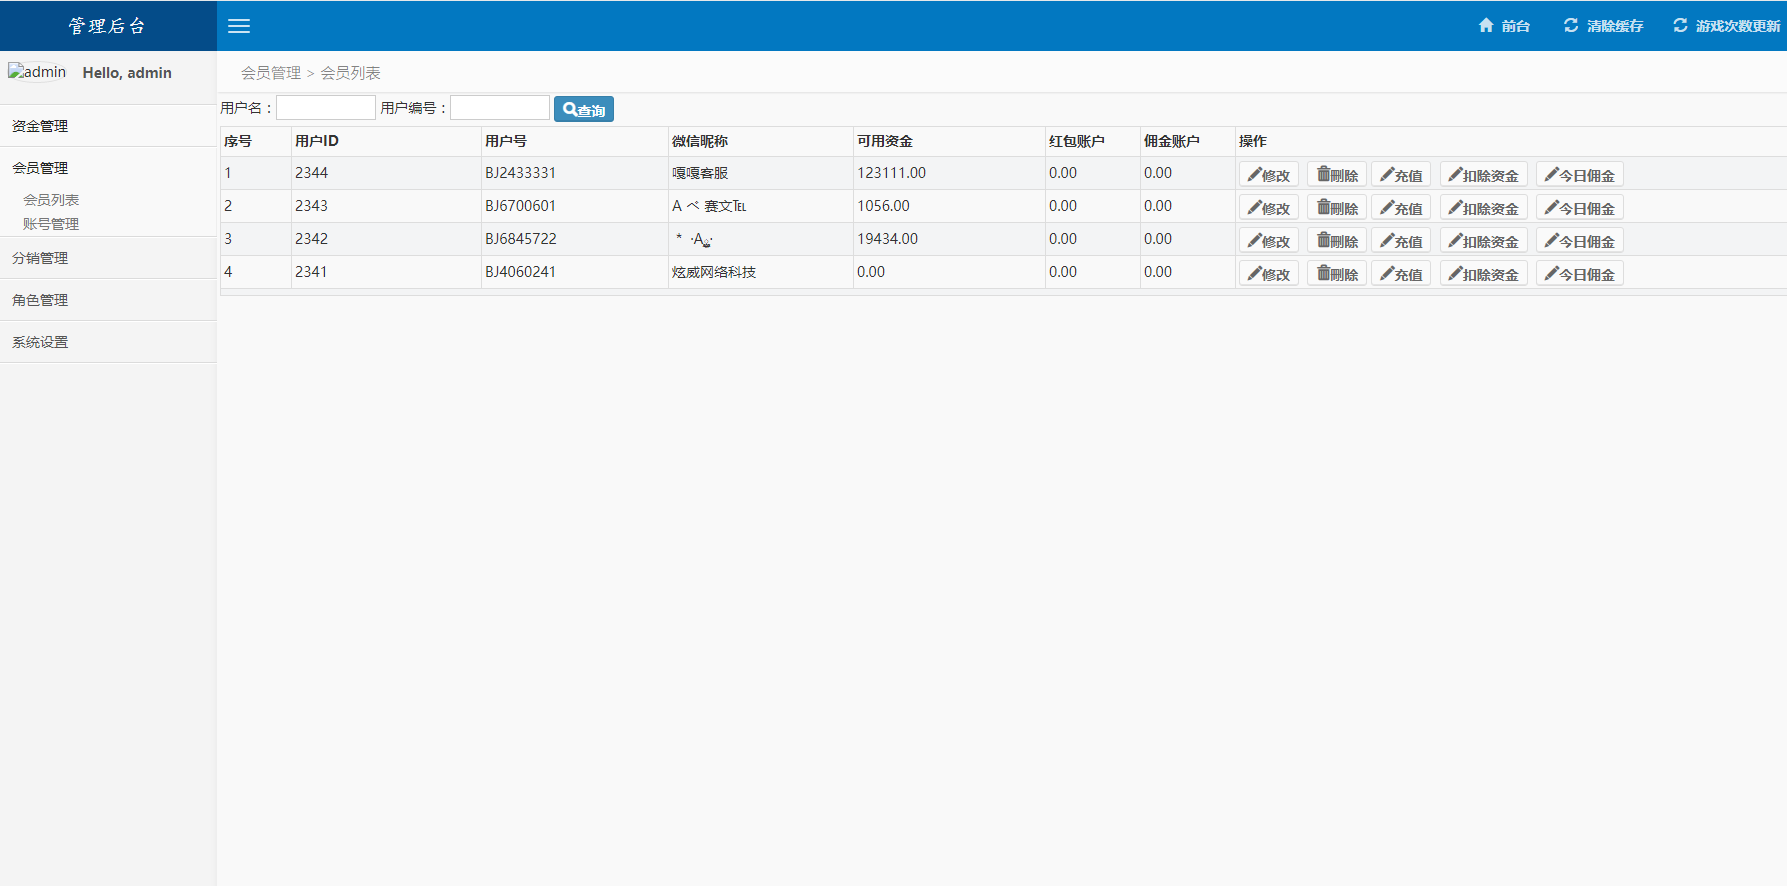1787x886 pixels.
Task: Open the 账号管理 submenu item
Action: pos(51,224)
